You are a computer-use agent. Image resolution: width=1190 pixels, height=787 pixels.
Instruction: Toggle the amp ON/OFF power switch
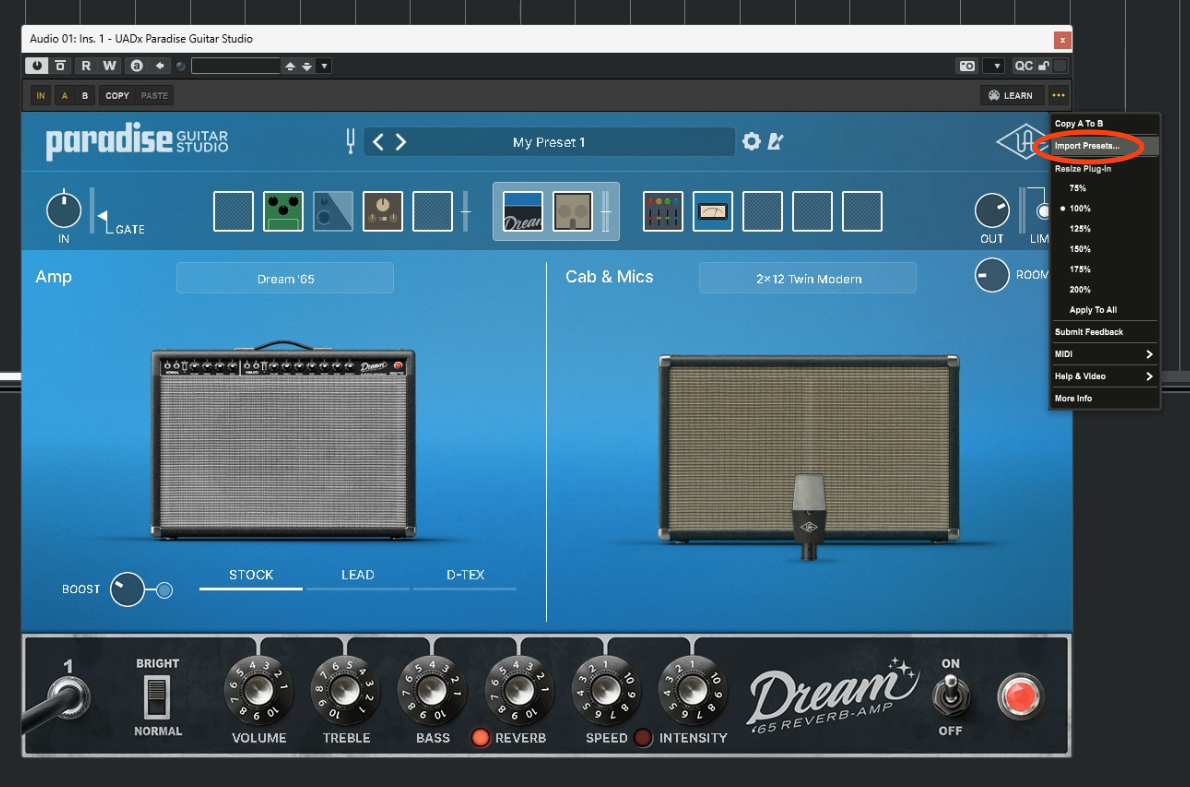[950, 696]
